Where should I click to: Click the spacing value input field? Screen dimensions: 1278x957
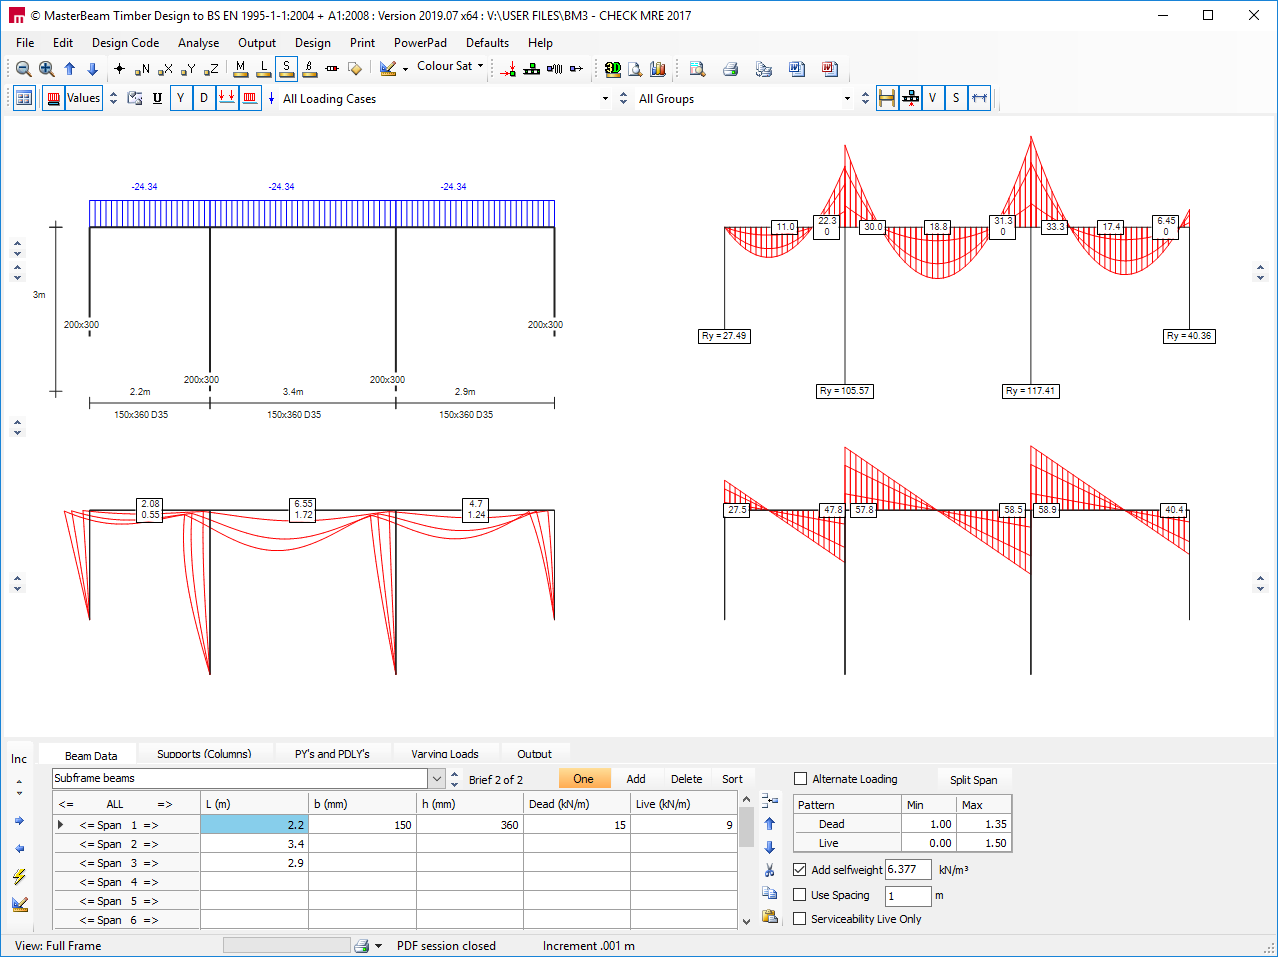click(x=908, y=896)
